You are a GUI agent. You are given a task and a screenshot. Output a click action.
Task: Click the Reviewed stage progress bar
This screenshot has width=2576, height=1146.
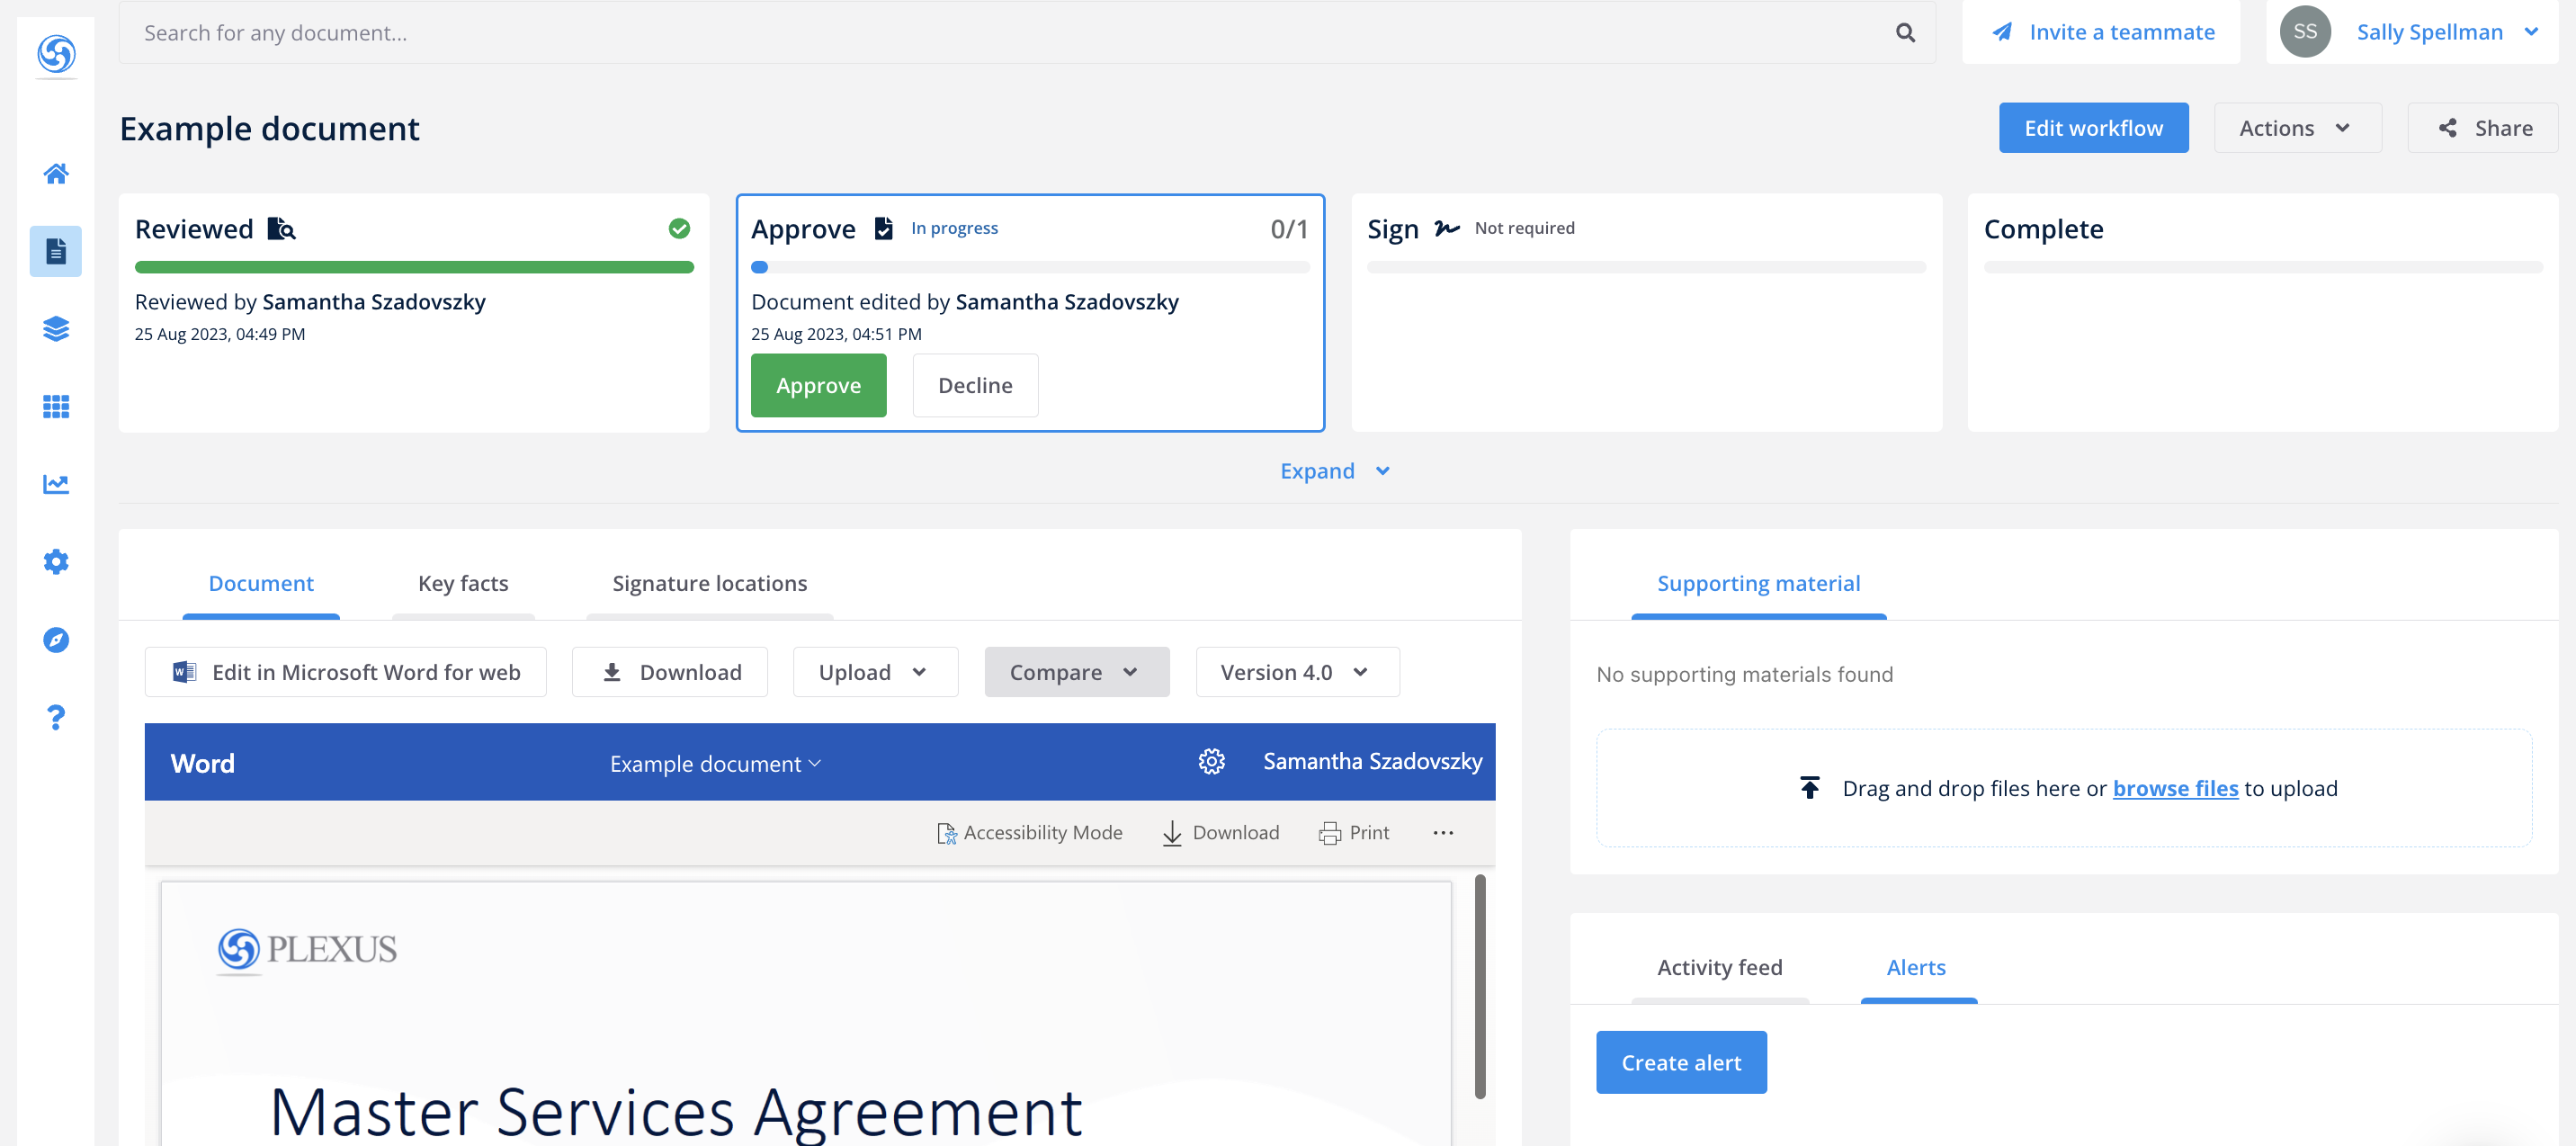pyautogui.click(x=414, y=267)
